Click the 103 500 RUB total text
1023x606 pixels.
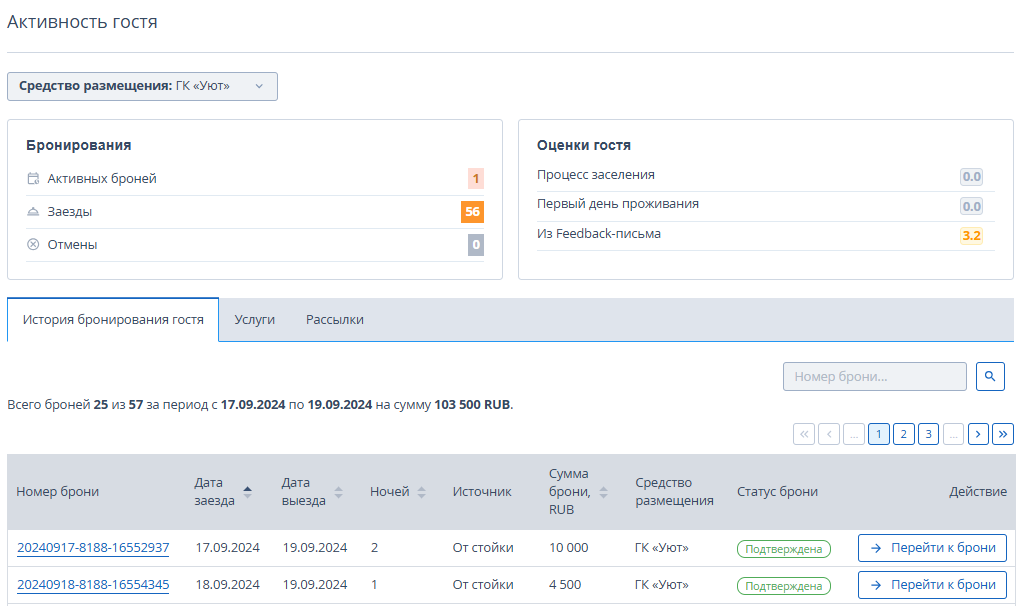click(x=472, y=404)
